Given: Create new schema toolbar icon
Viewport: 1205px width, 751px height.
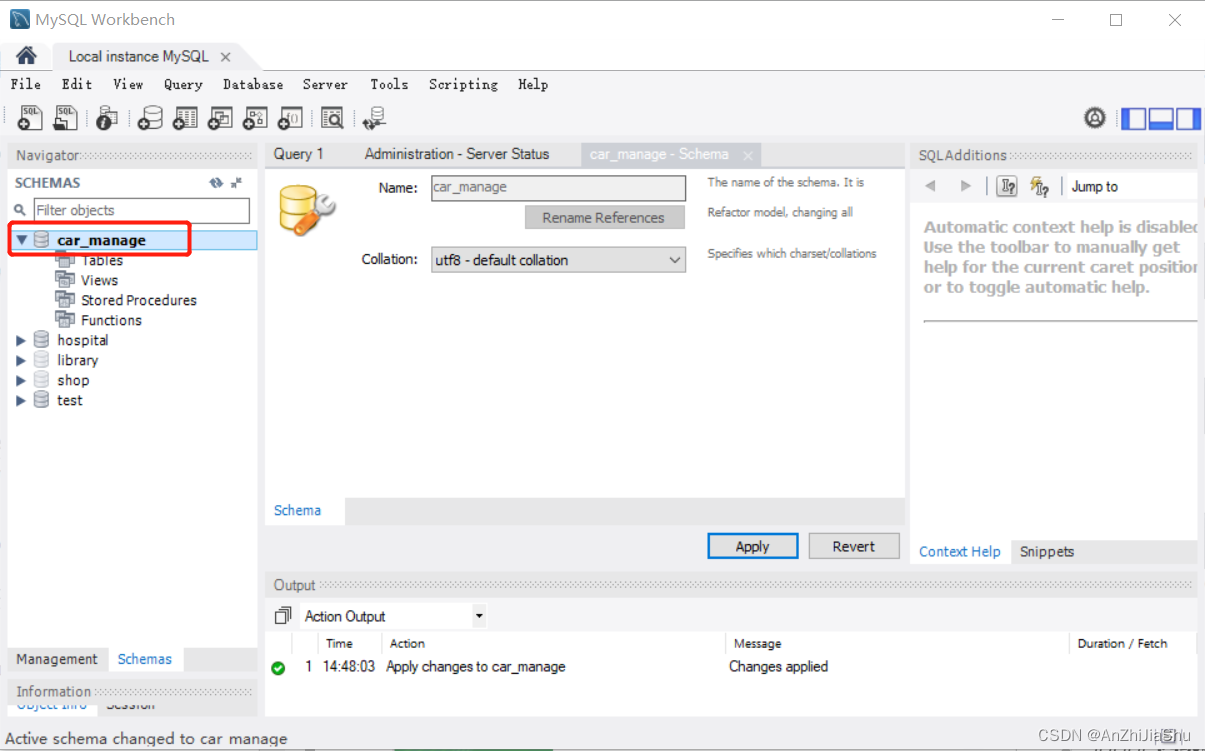Looking at the screenshot, I should point(150,118).
